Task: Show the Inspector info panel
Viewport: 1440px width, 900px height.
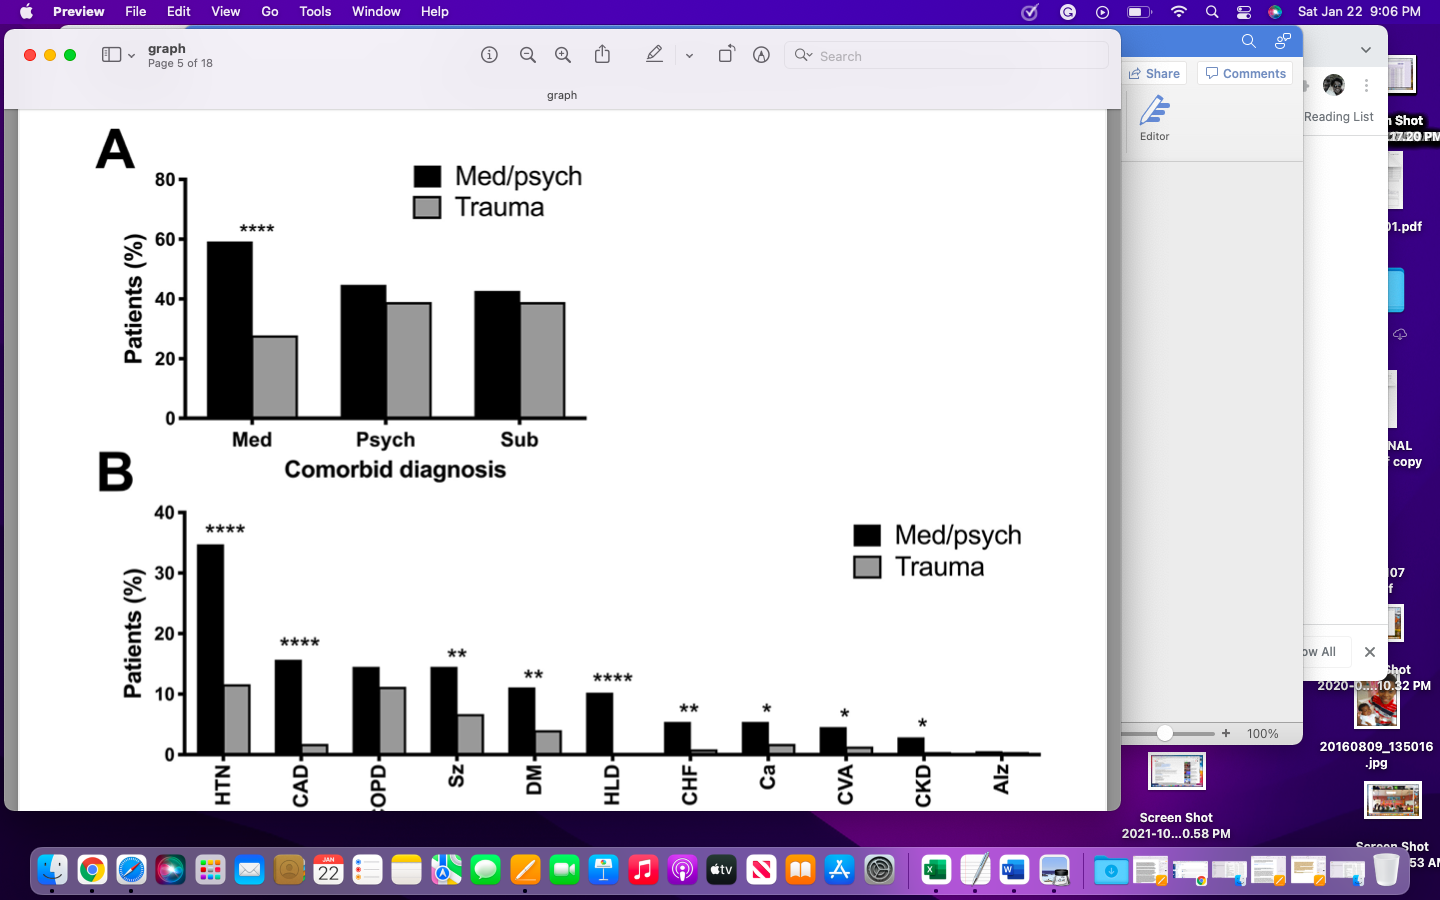Action: [489, 55]
